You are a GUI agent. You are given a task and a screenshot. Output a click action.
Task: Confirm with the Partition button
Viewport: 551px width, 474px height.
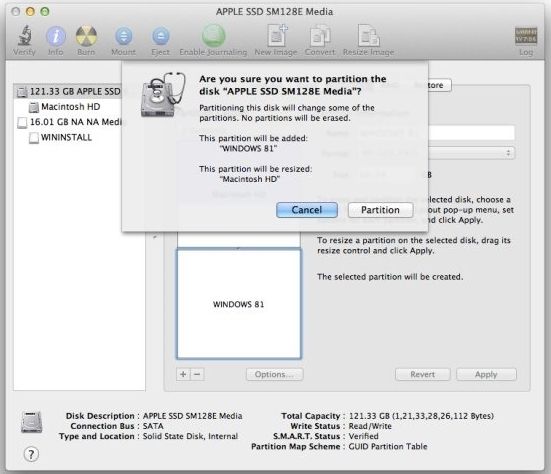(380, 210)
